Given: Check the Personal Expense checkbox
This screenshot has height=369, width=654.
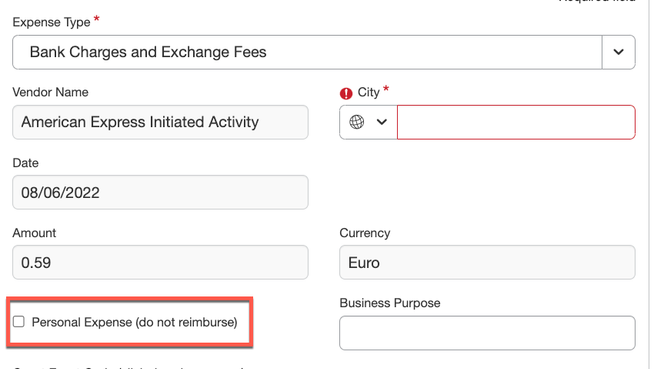Looking at the screenshot, I should [x=19, y=321].
